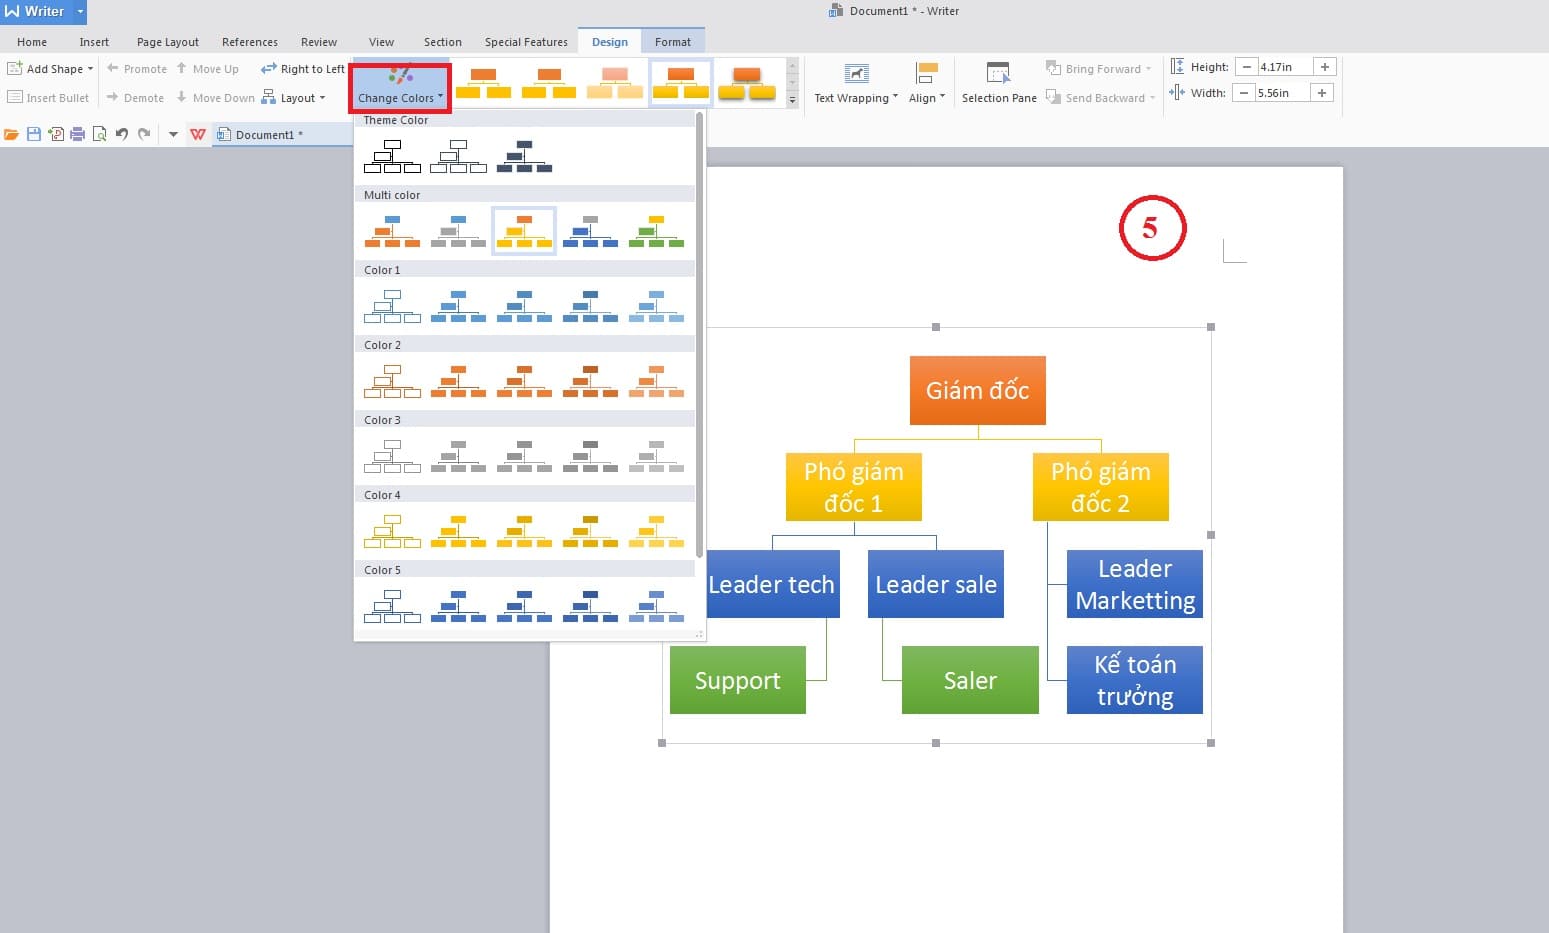Open the Review tab
The width and height of the screenshot is (1549, 933).
tap(319, 42)
